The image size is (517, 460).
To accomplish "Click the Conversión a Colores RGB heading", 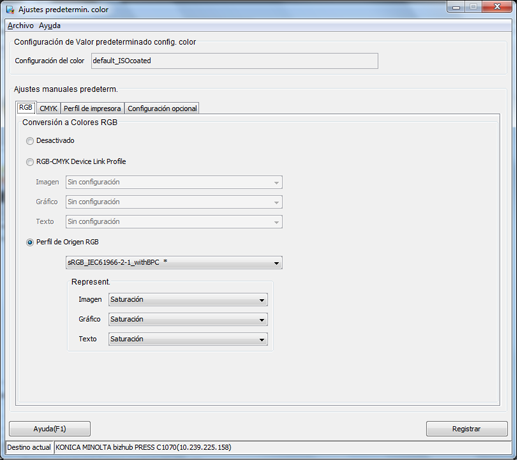I will (x=70, y=122).
